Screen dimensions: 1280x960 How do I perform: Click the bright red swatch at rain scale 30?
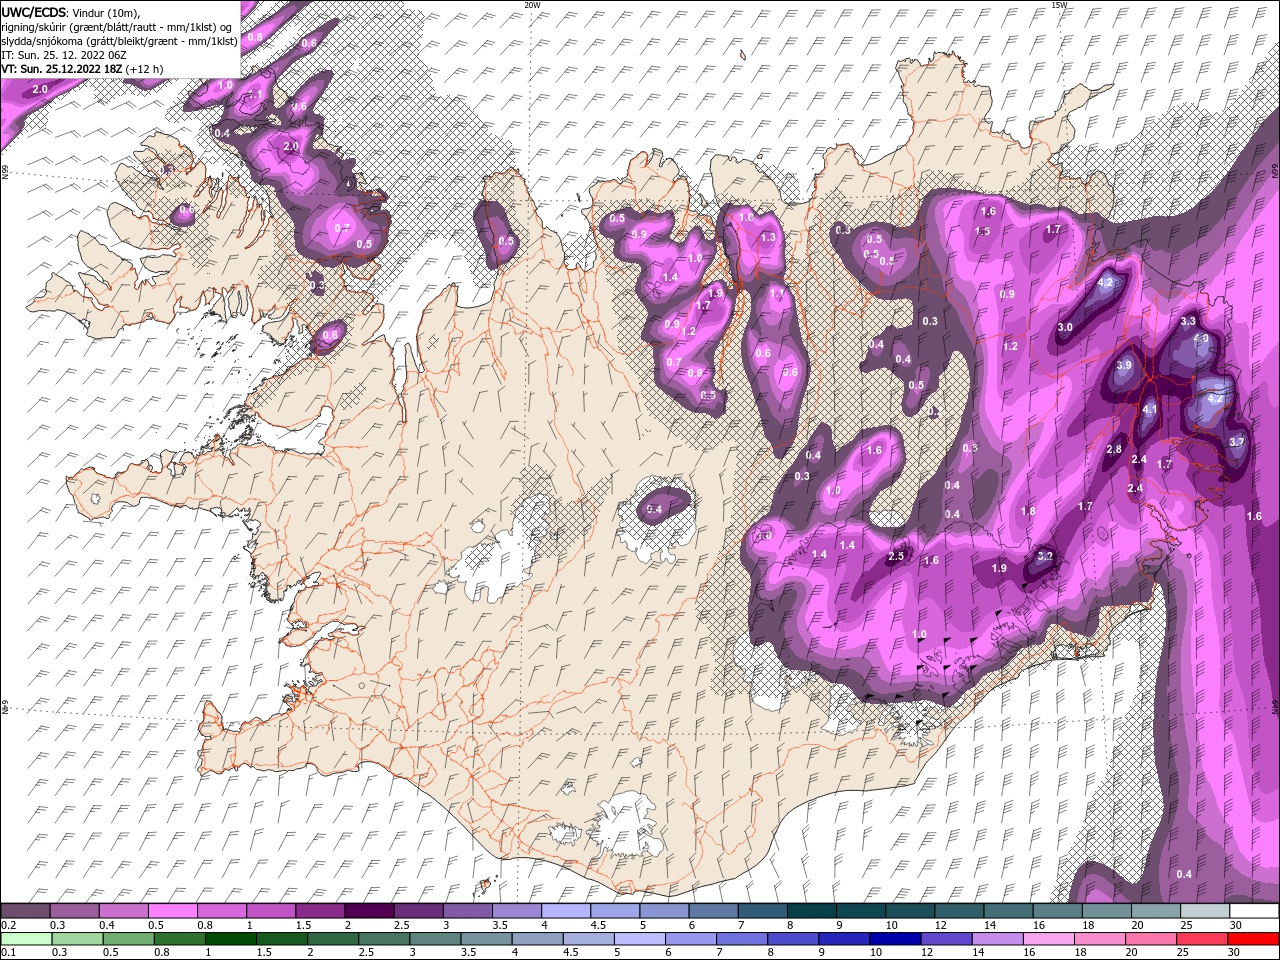click(x=1253, y=939)
